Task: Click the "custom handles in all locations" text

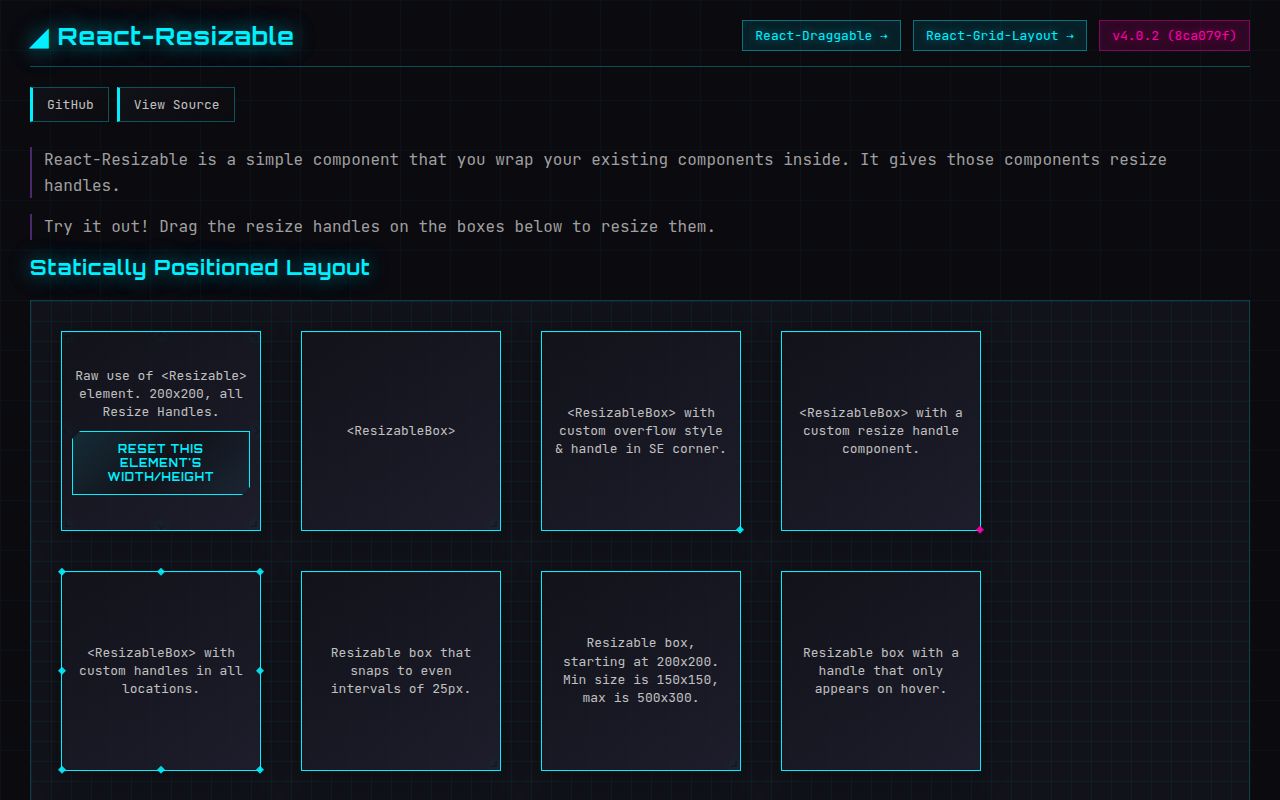Action: [161, 671]
